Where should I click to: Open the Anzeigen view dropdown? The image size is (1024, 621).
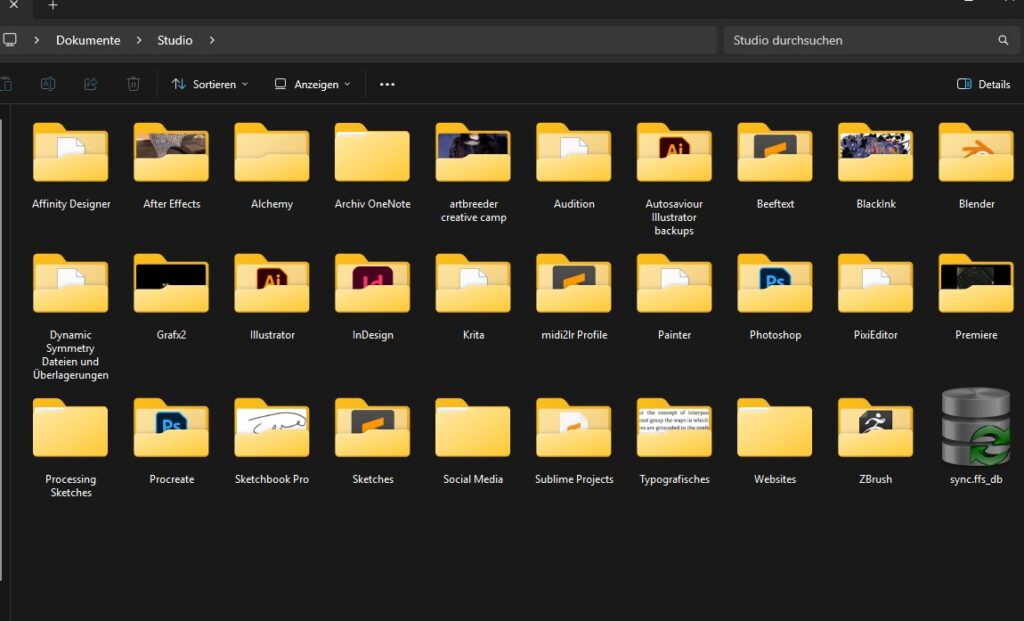(x=312, y=84)
